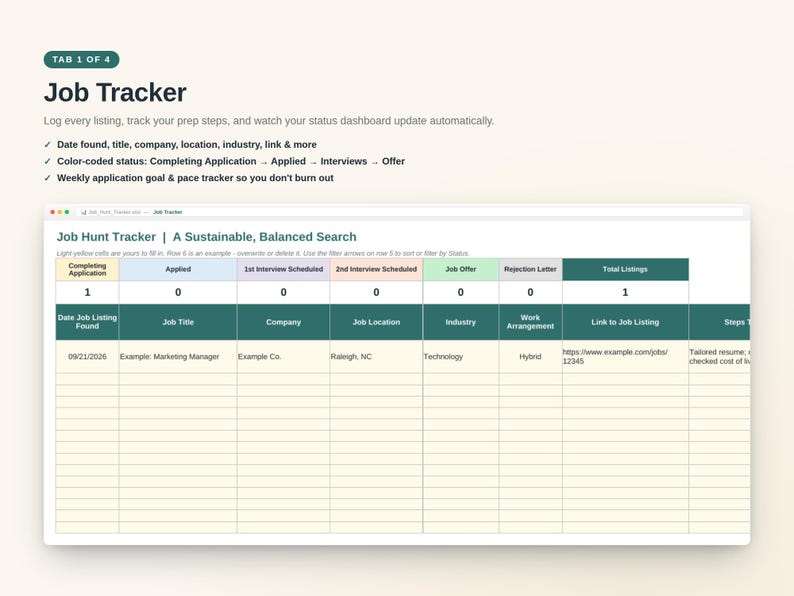Select the 'Hybrid' cell
Viewport: 794px width, 596px height.
tap(530, 356)
